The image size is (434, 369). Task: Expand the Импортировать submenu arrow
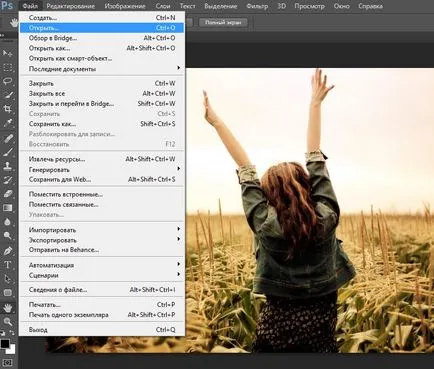179,229
